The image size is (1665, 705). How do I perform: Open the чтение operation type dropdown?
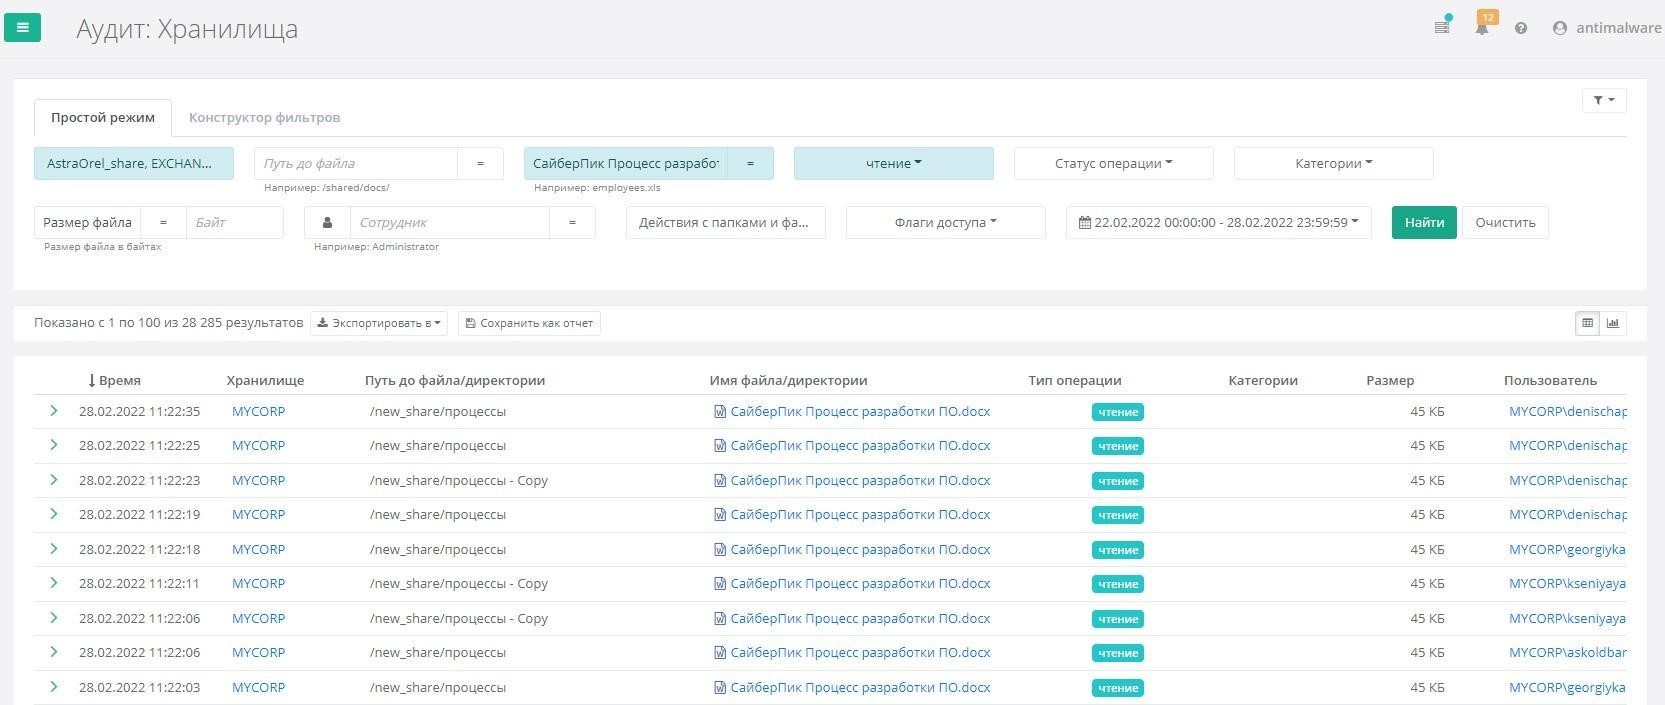[894, 163]
